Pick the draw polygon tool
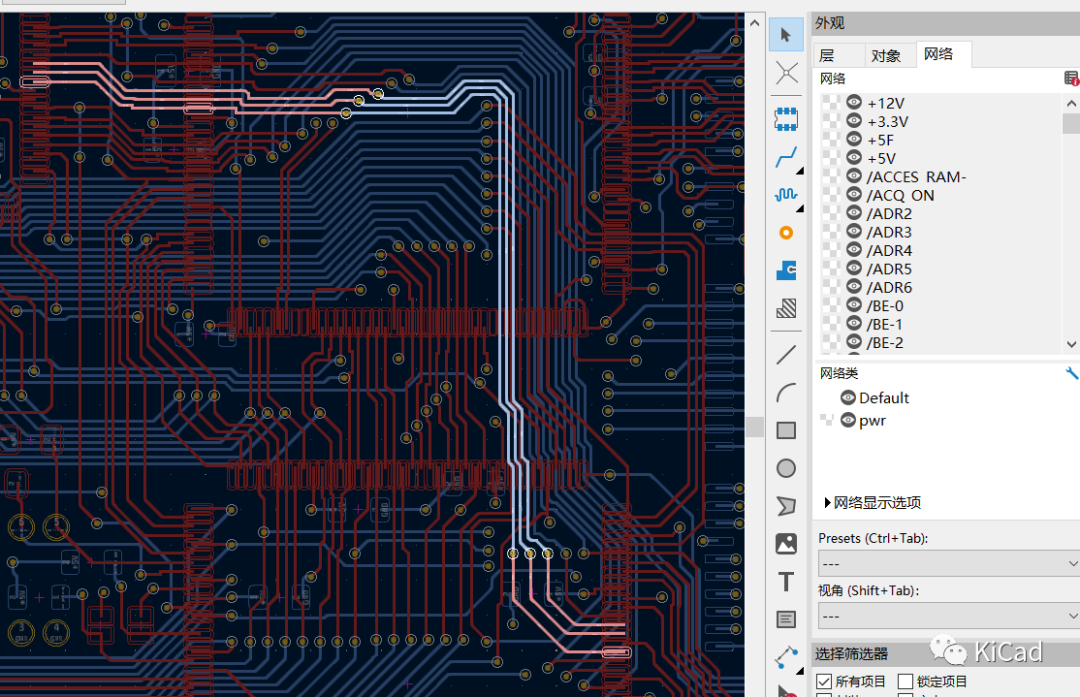Viewport: 1080px width, 697px height. (x=786, y=506)
